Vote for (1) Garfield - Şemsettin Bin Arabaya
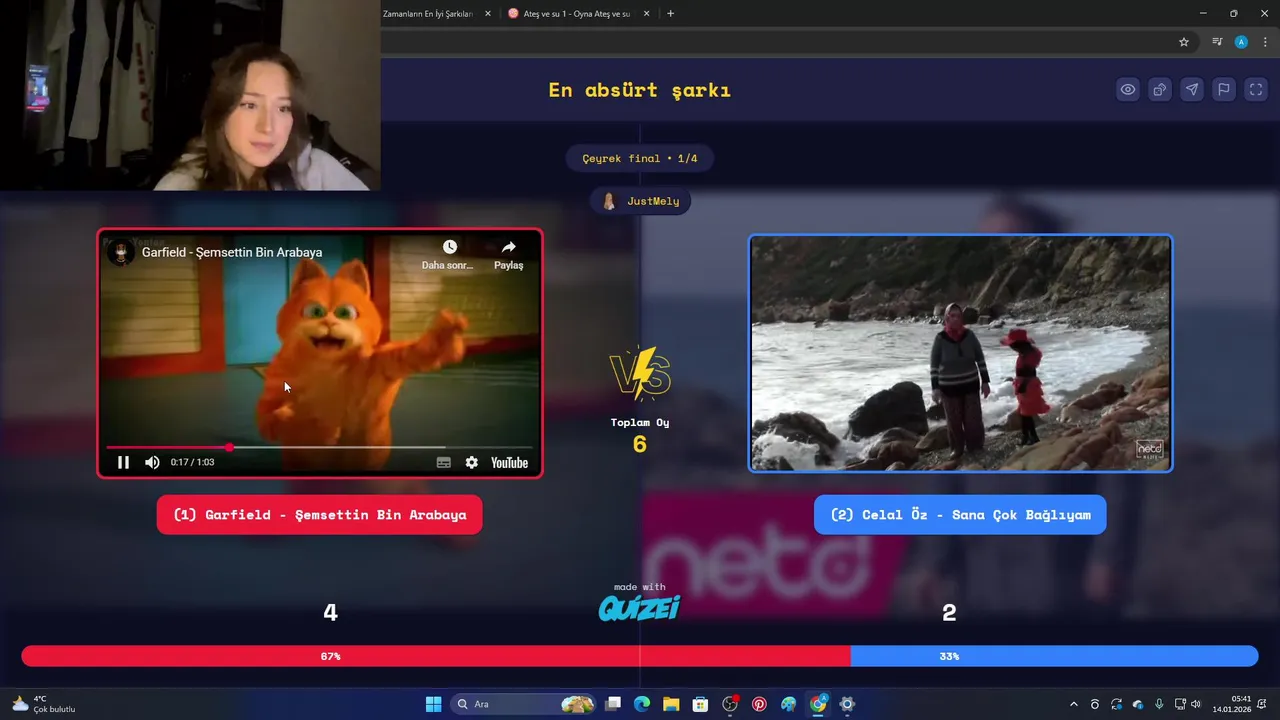This screenshot has height=720, width=1280. 319,515
